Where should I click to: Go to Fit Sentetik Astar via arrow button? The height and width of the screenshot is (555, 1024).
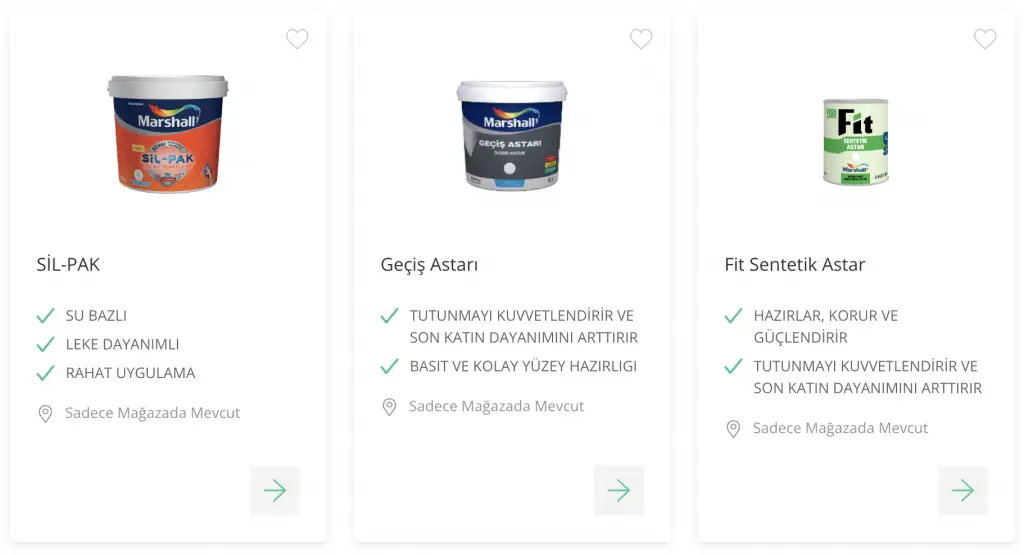click(x=963, y=490)
